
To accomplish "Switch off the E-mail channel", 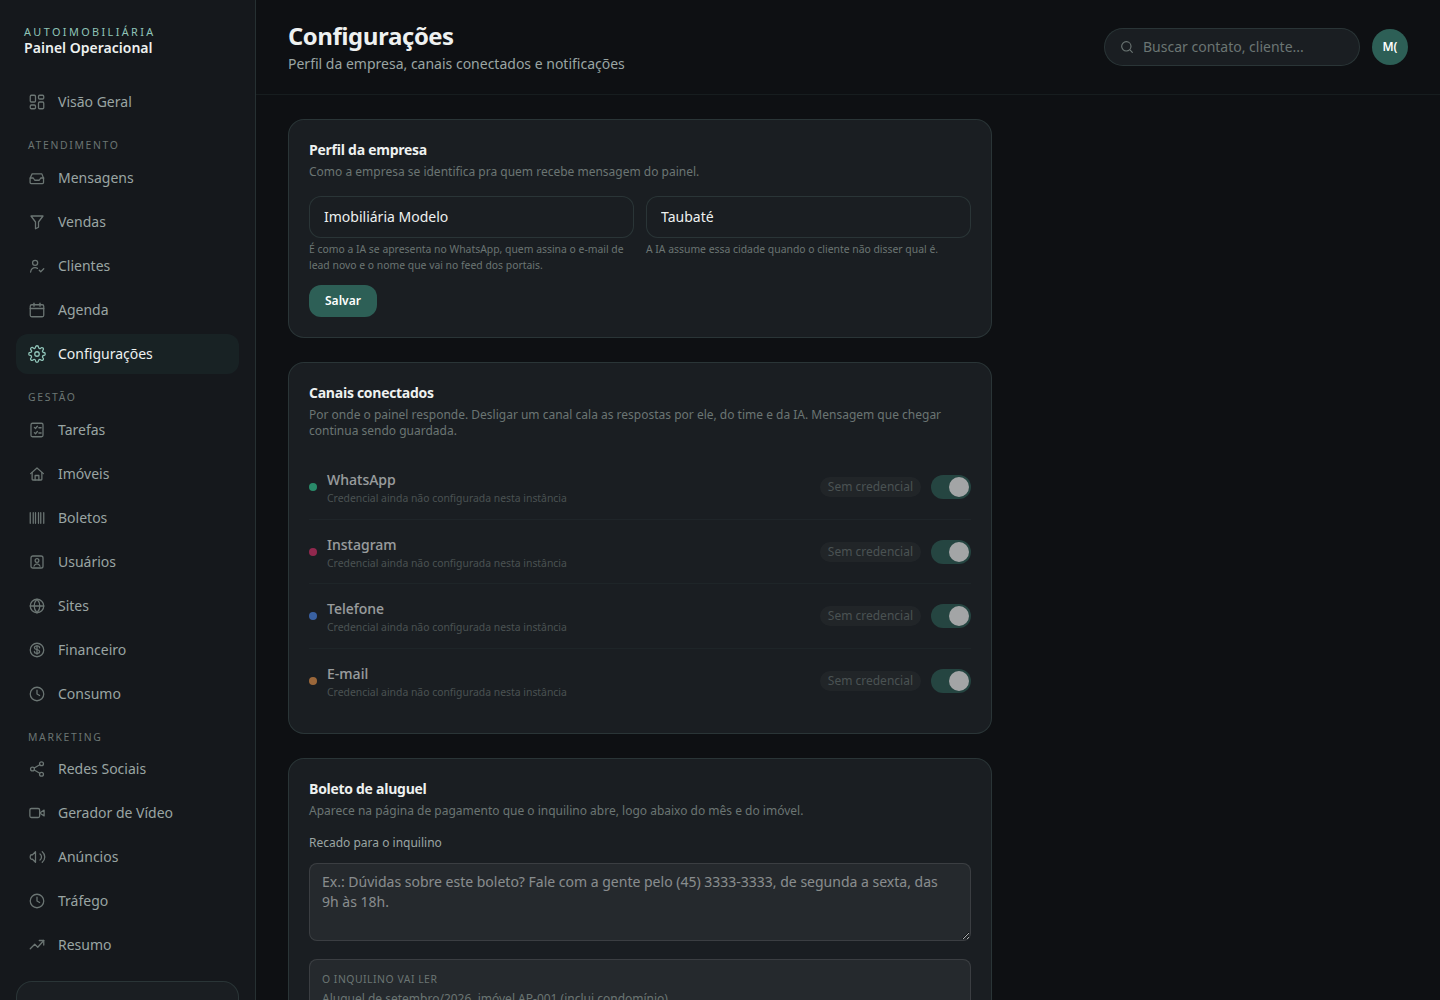I will tap(951, 681).
